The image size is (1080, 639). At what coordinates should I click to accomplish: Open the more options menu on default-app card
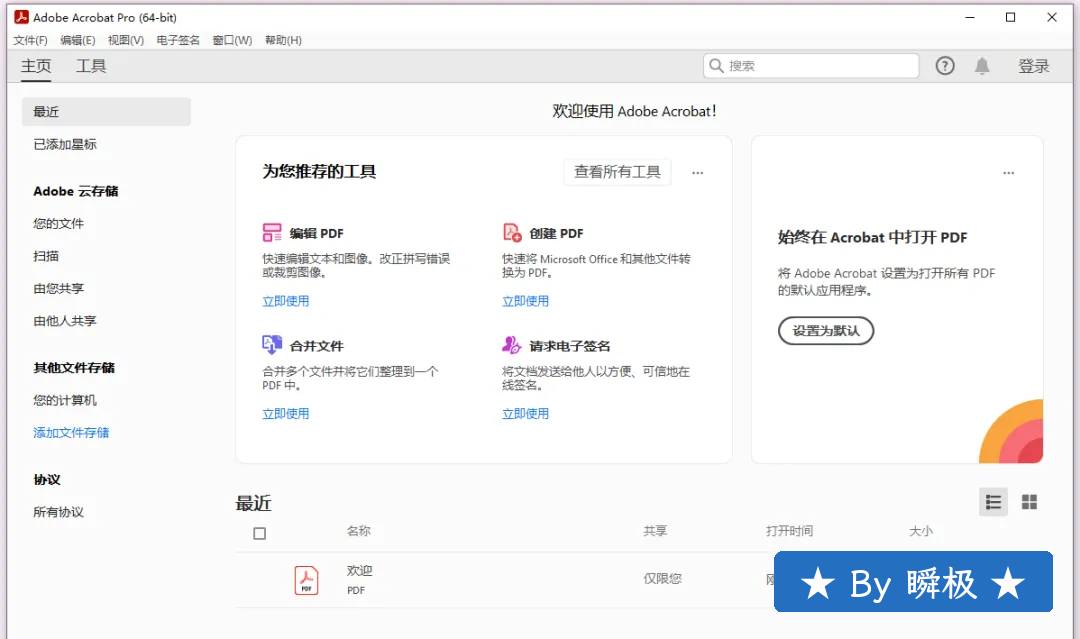pyautogui.click(x=1009, y=172)
